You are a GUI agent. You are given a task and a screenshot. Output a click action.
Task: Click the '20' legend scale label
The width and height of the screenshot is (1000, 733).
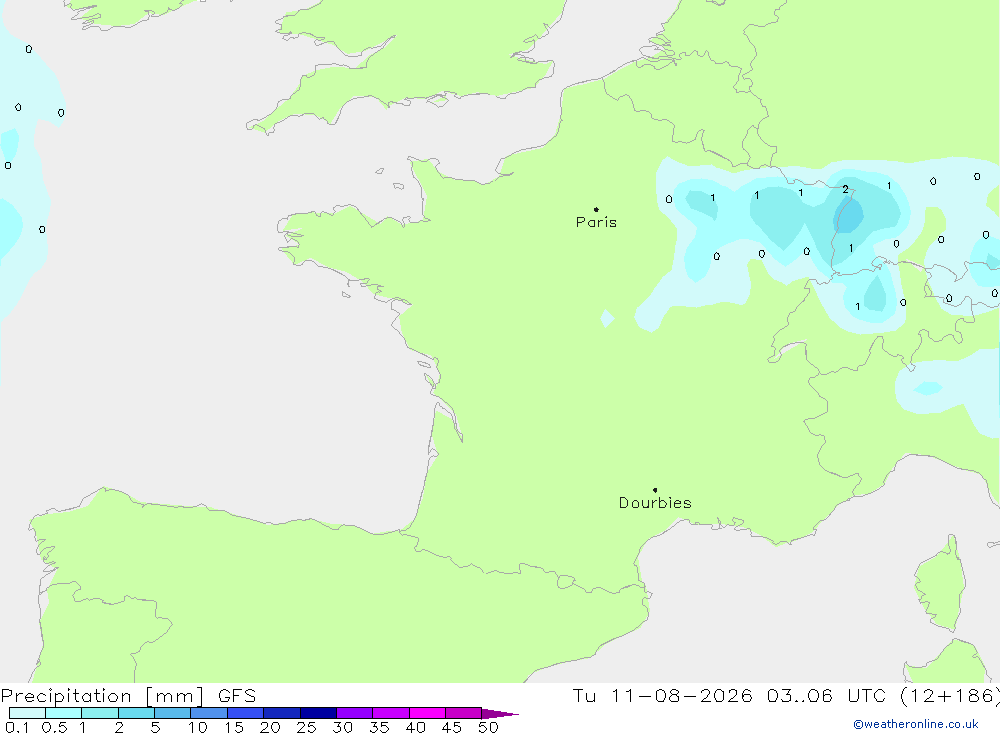tap(270, 727)
